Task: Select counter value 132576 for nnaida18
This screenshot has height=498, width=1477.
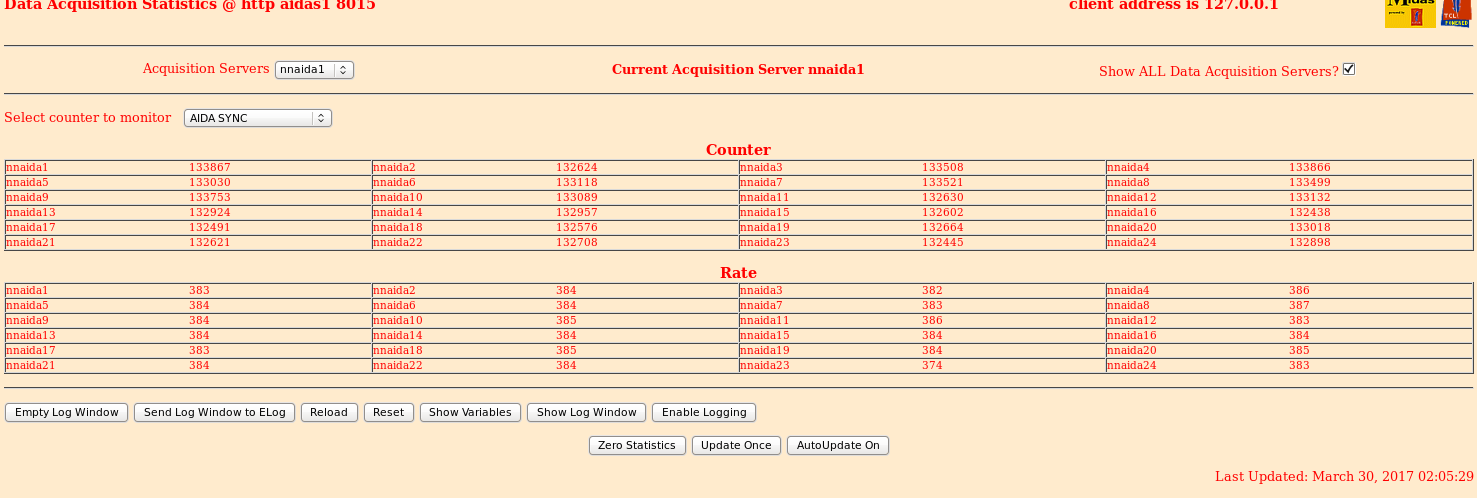Action: coord(577,228)
